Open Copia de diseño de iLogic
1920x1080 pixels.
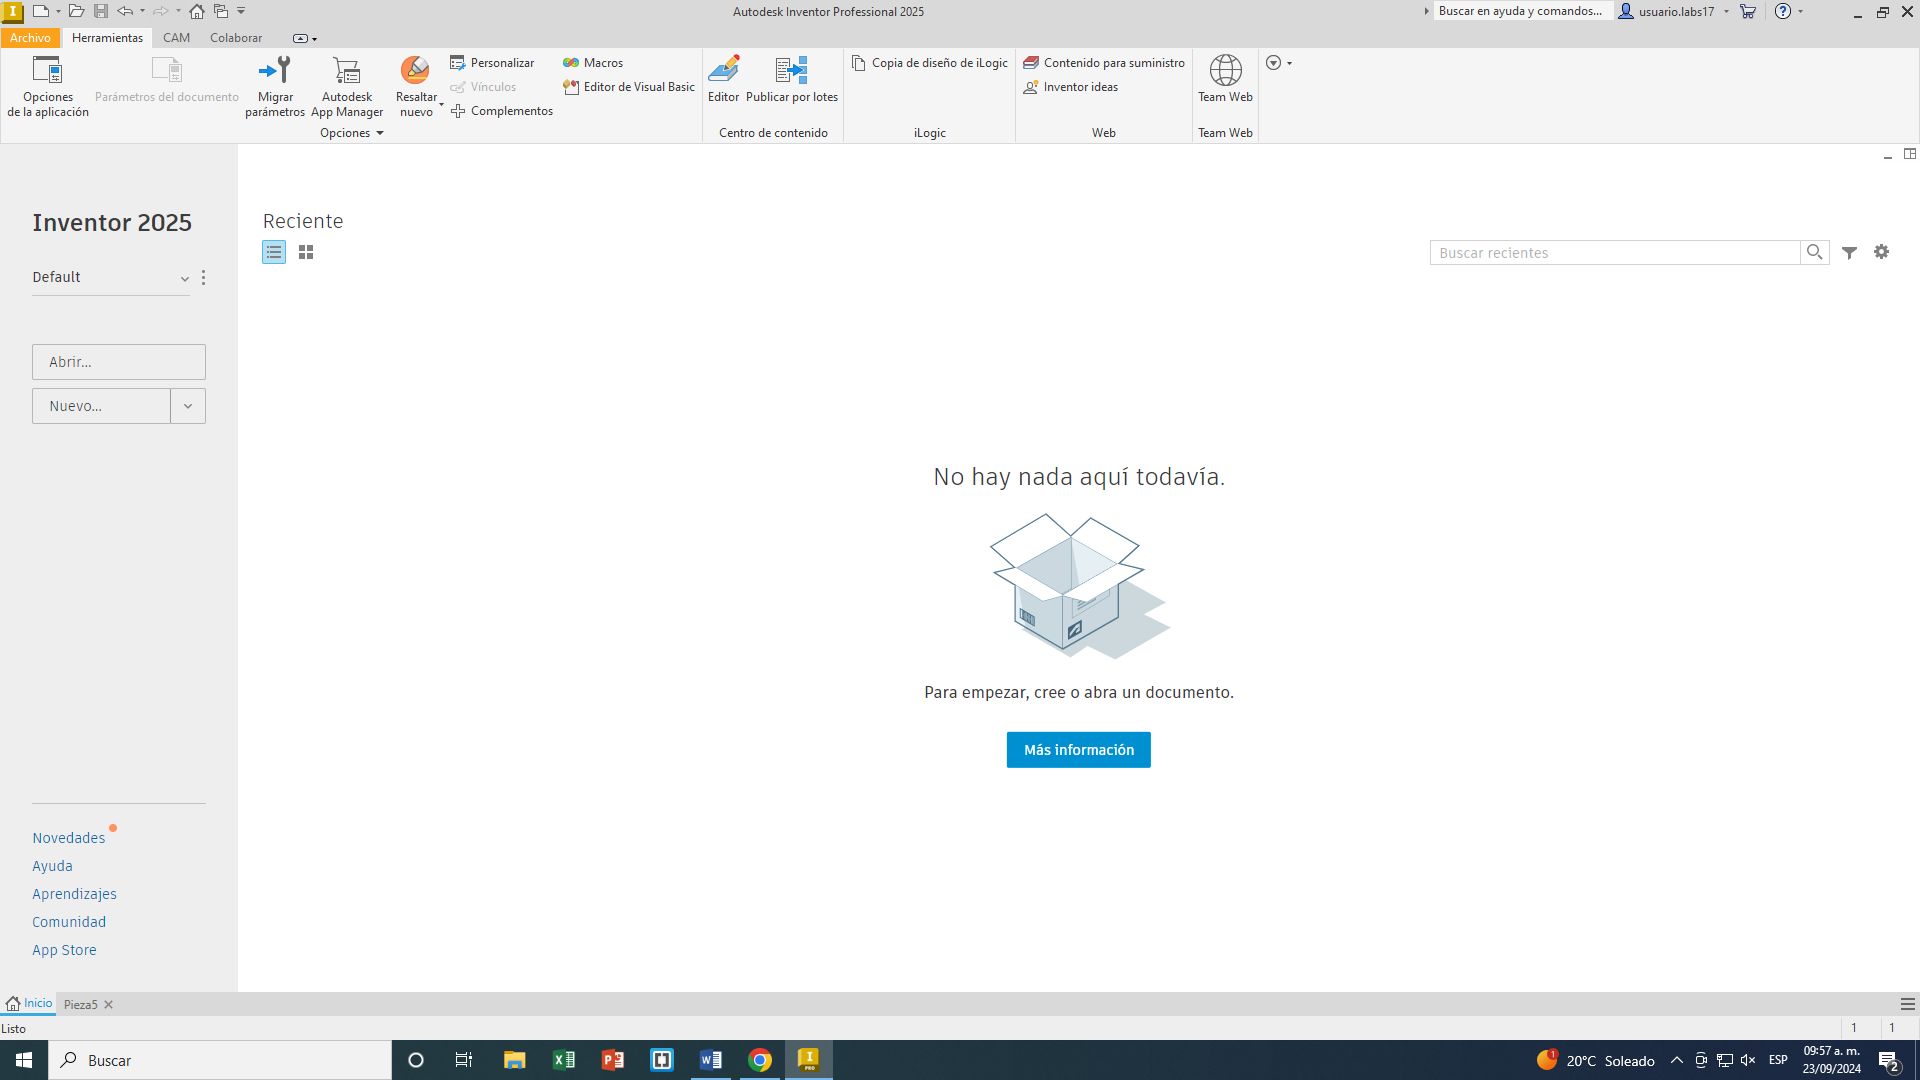(x=930, y=63)
